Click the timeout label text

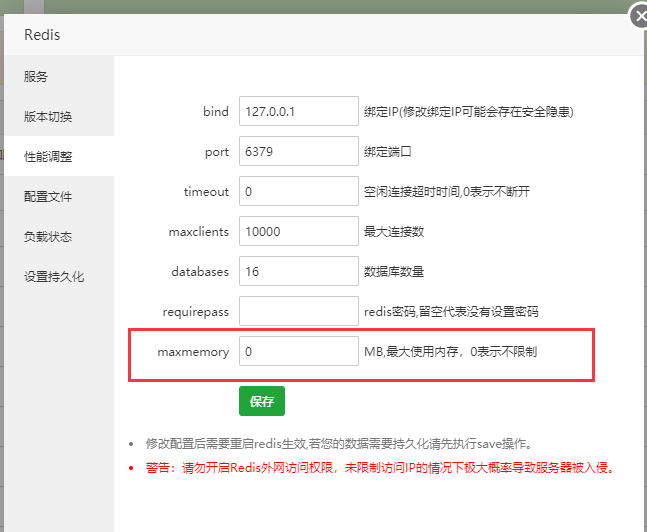pyautogui.click(x=206, y=192)
